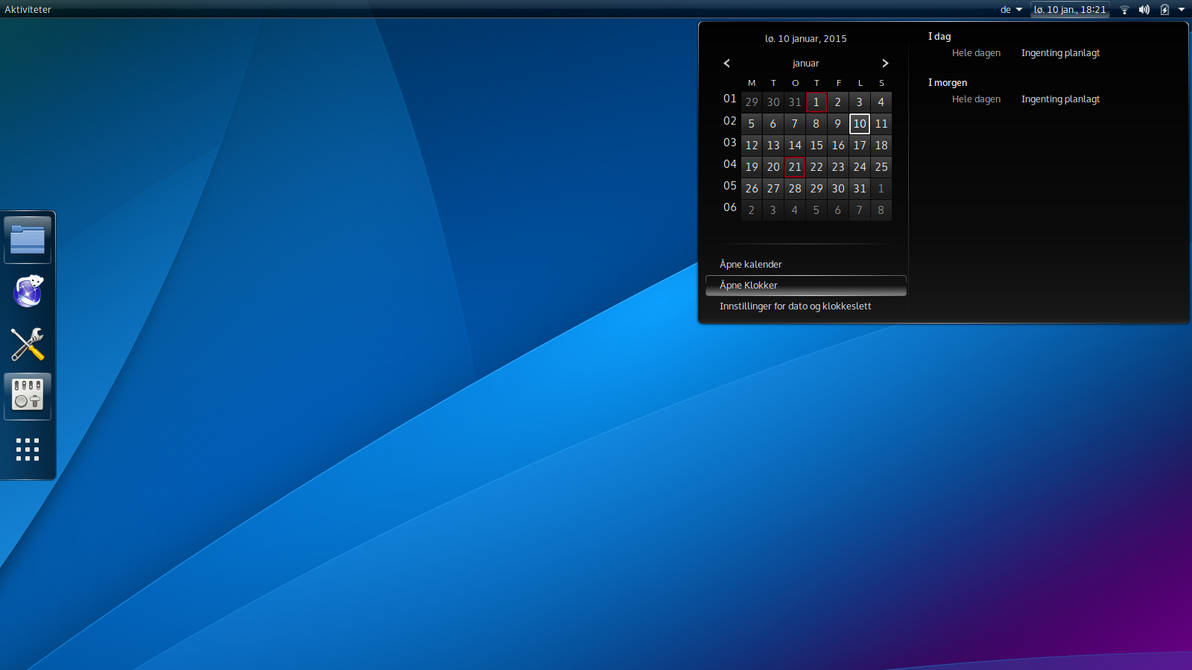1192x670 pixels.
Task: Select the highlighted date 21 in the calendar
Action: [x=794, y=166]
